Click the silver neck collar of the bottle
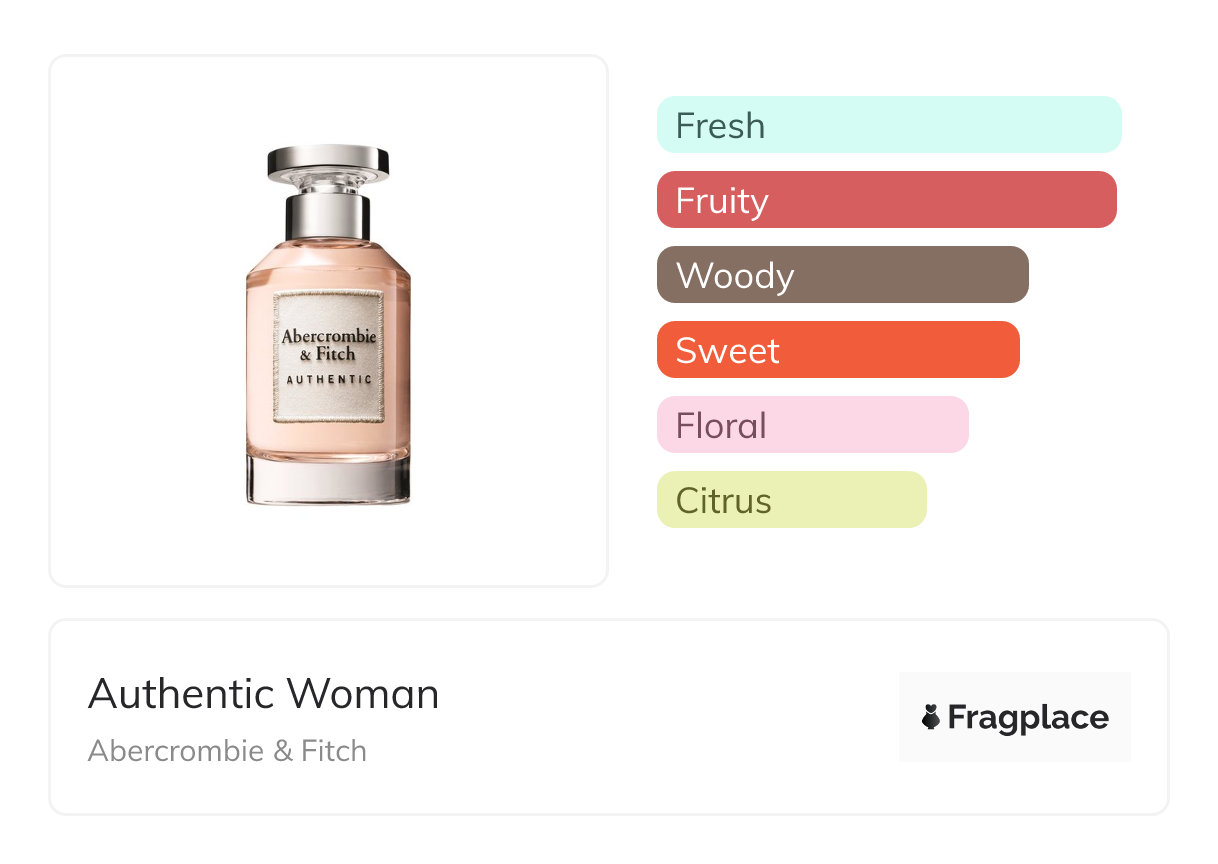Screen dimensions: 1218x864 tap(328, 213)
